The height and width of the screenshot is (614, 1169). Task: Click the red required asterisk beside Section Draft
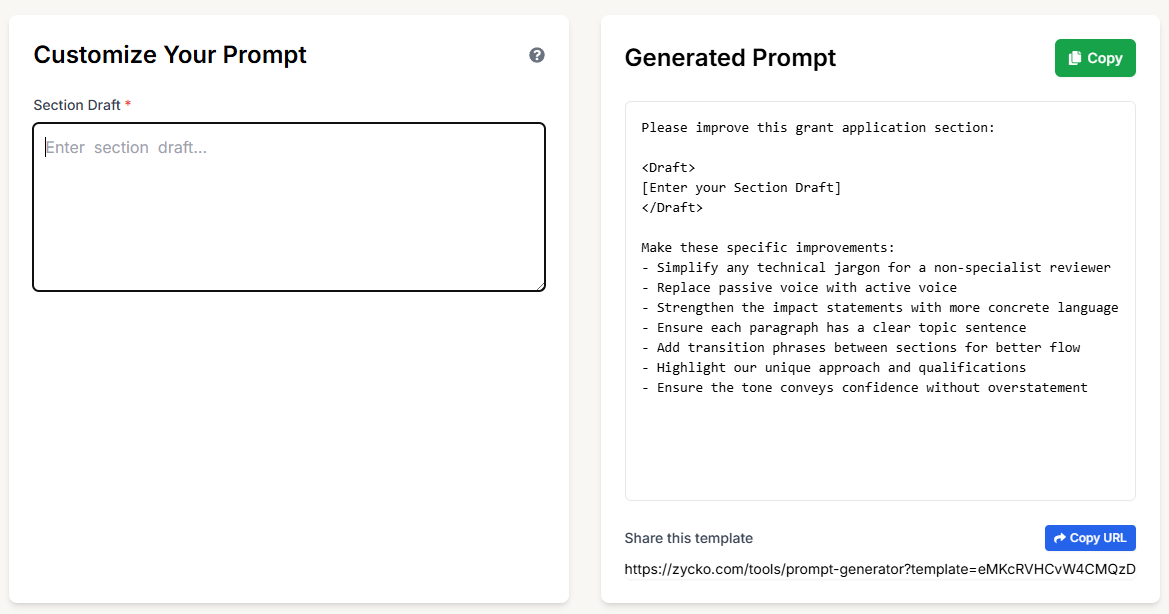(127, 104)
